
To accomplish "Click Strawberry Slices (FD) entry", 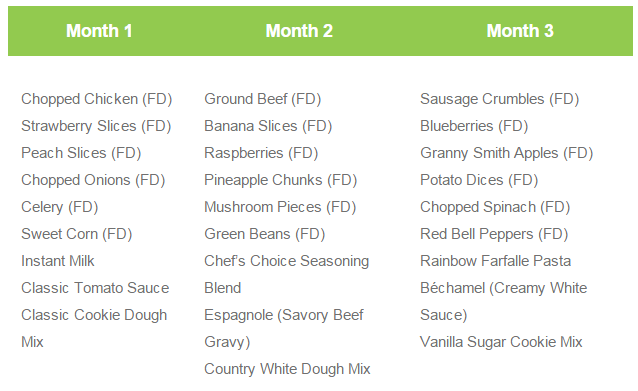I will point(96,126).
